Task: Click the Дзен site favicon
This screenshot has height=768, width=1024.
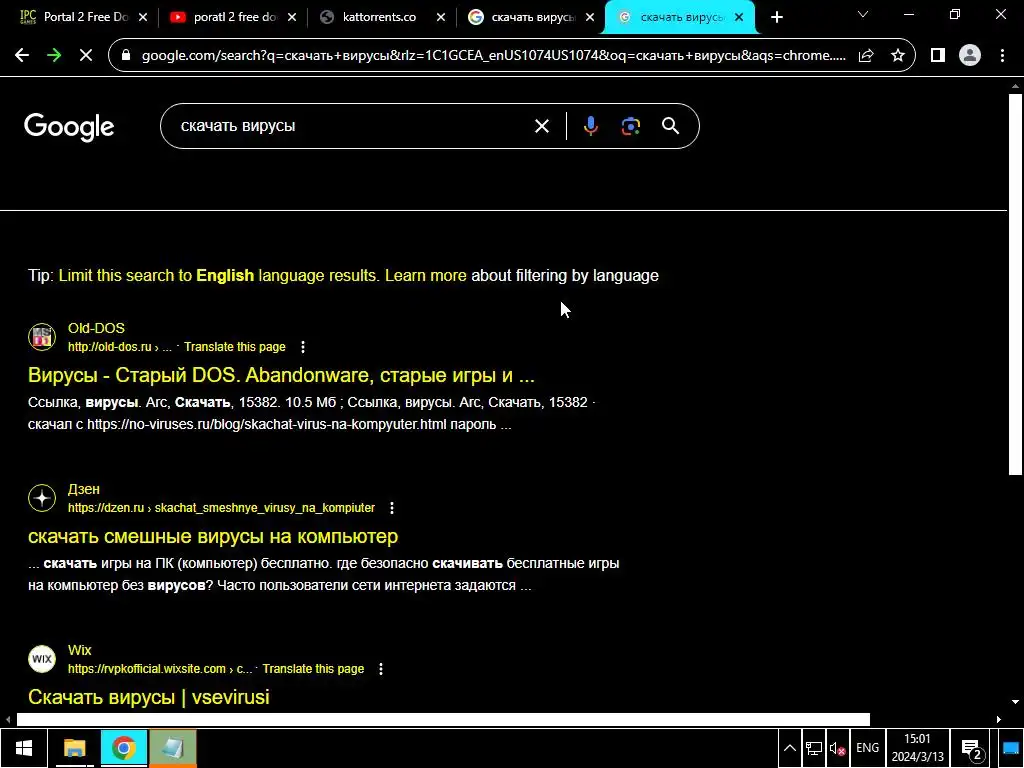Action: coord(42,498)
